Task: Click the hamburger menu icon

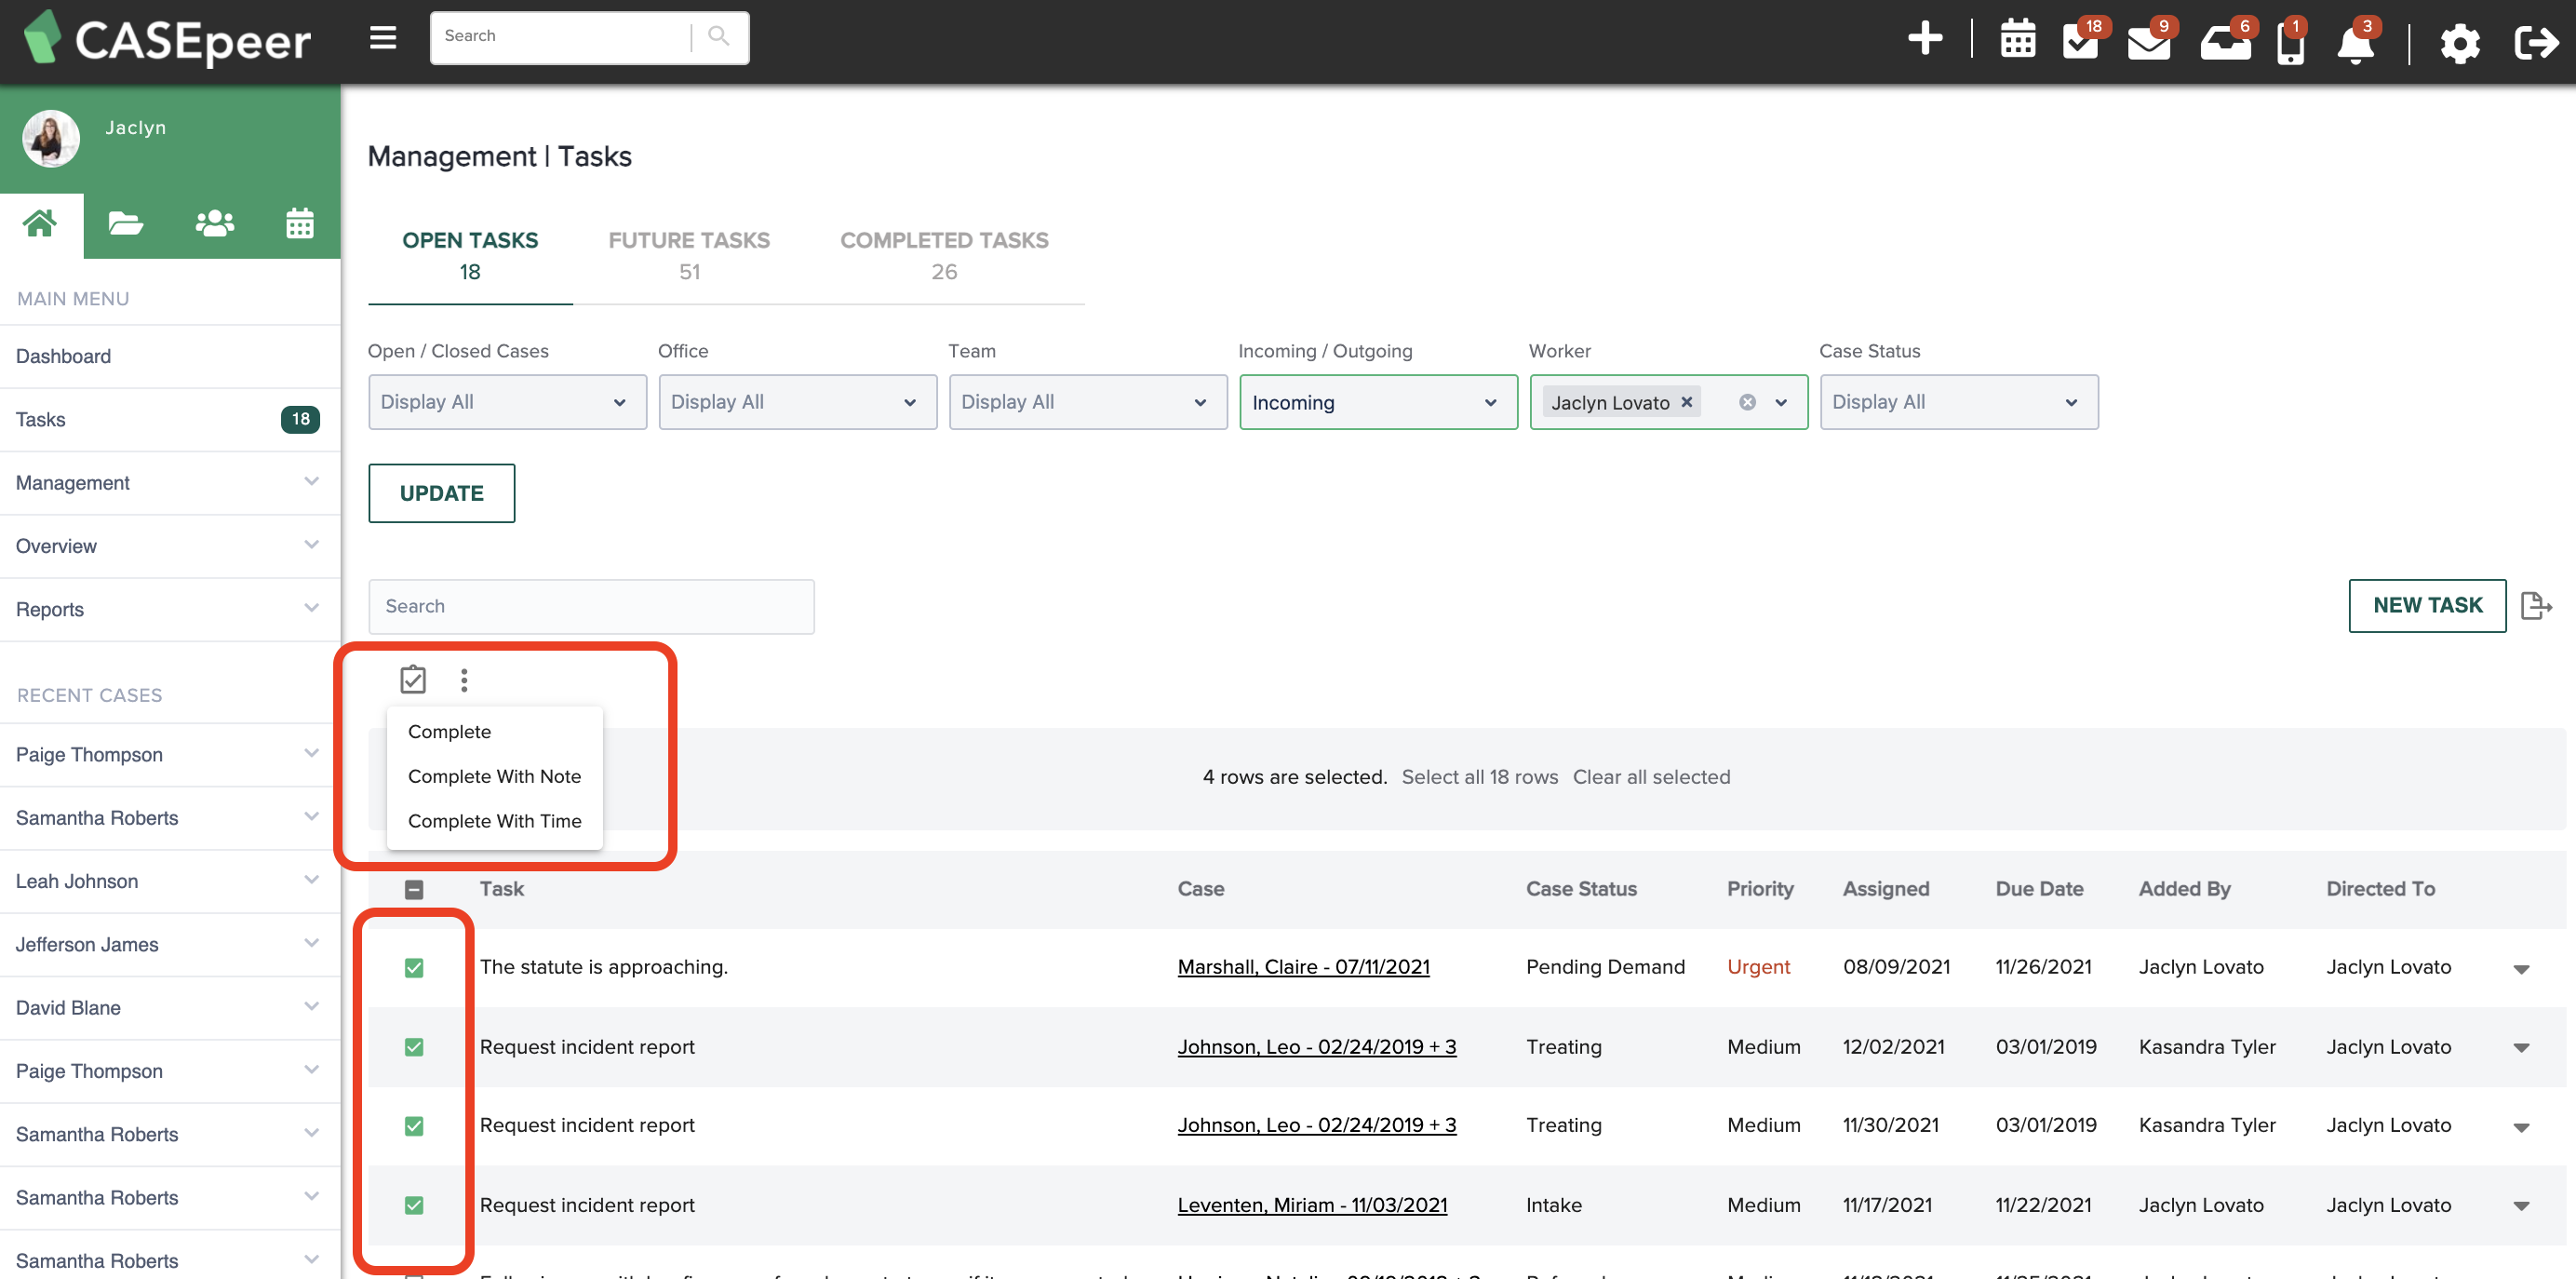Action: pos(383,38)
